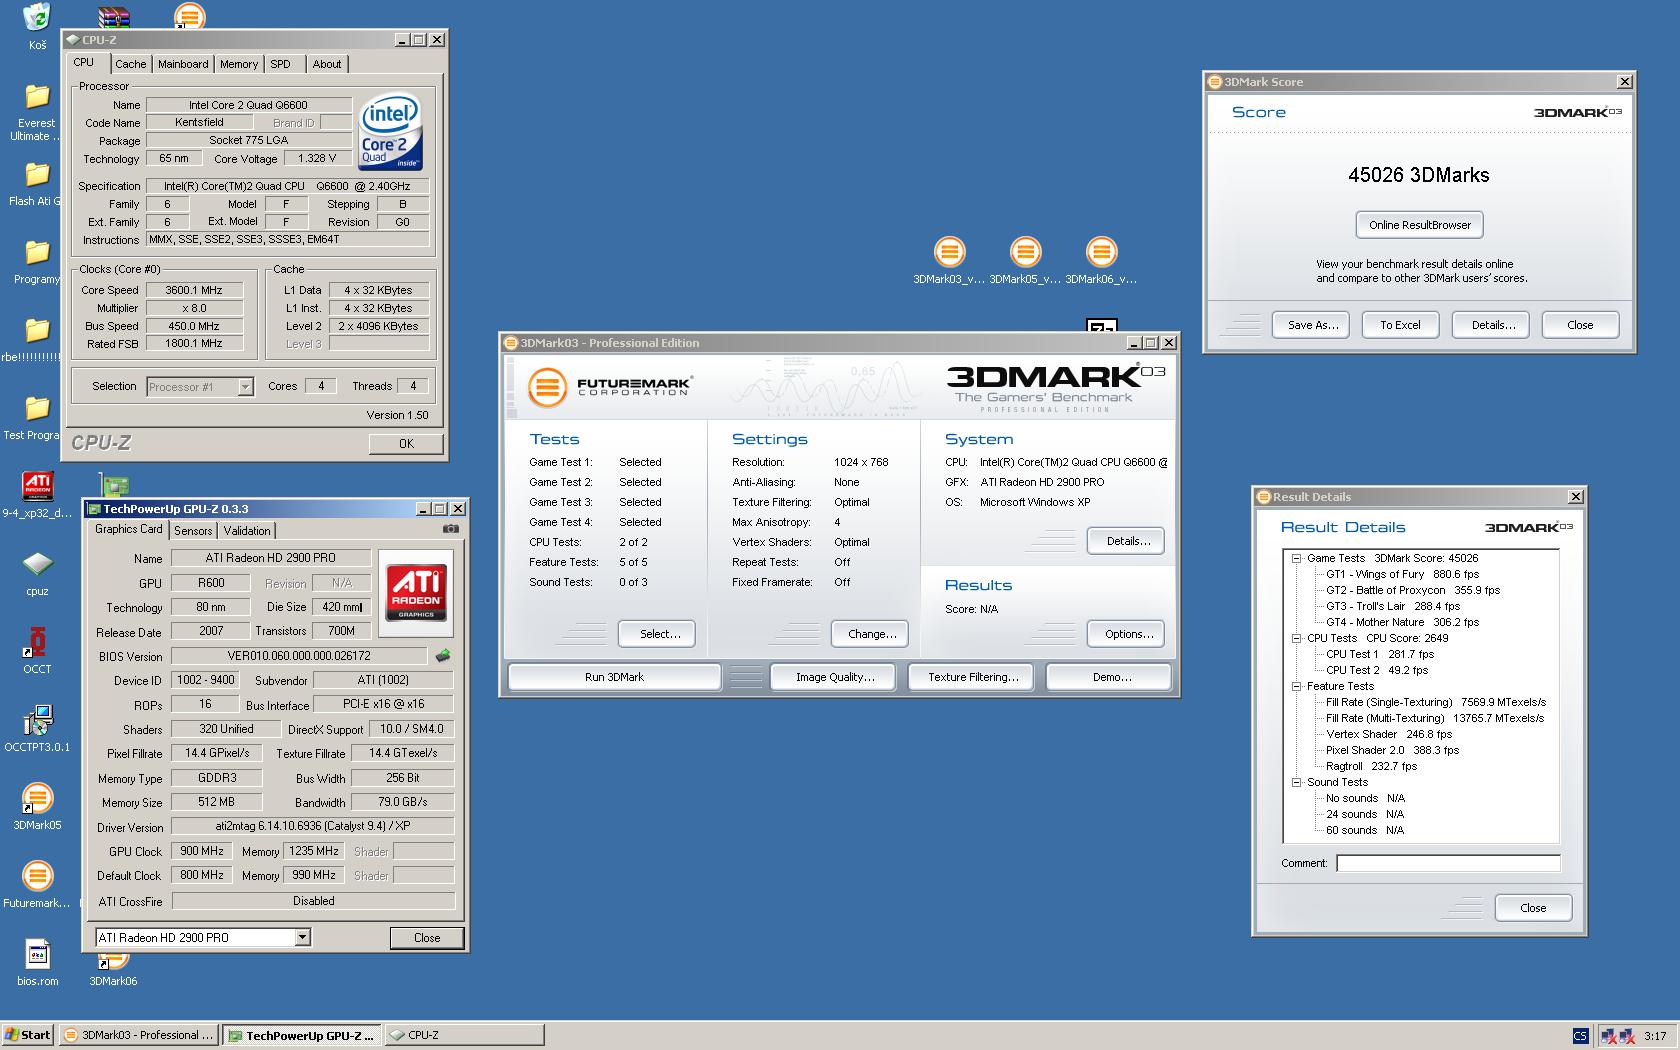Click Close in the 3DMark Score window
This screenshot has height=1050, width=1680.
pos(1580,325)
